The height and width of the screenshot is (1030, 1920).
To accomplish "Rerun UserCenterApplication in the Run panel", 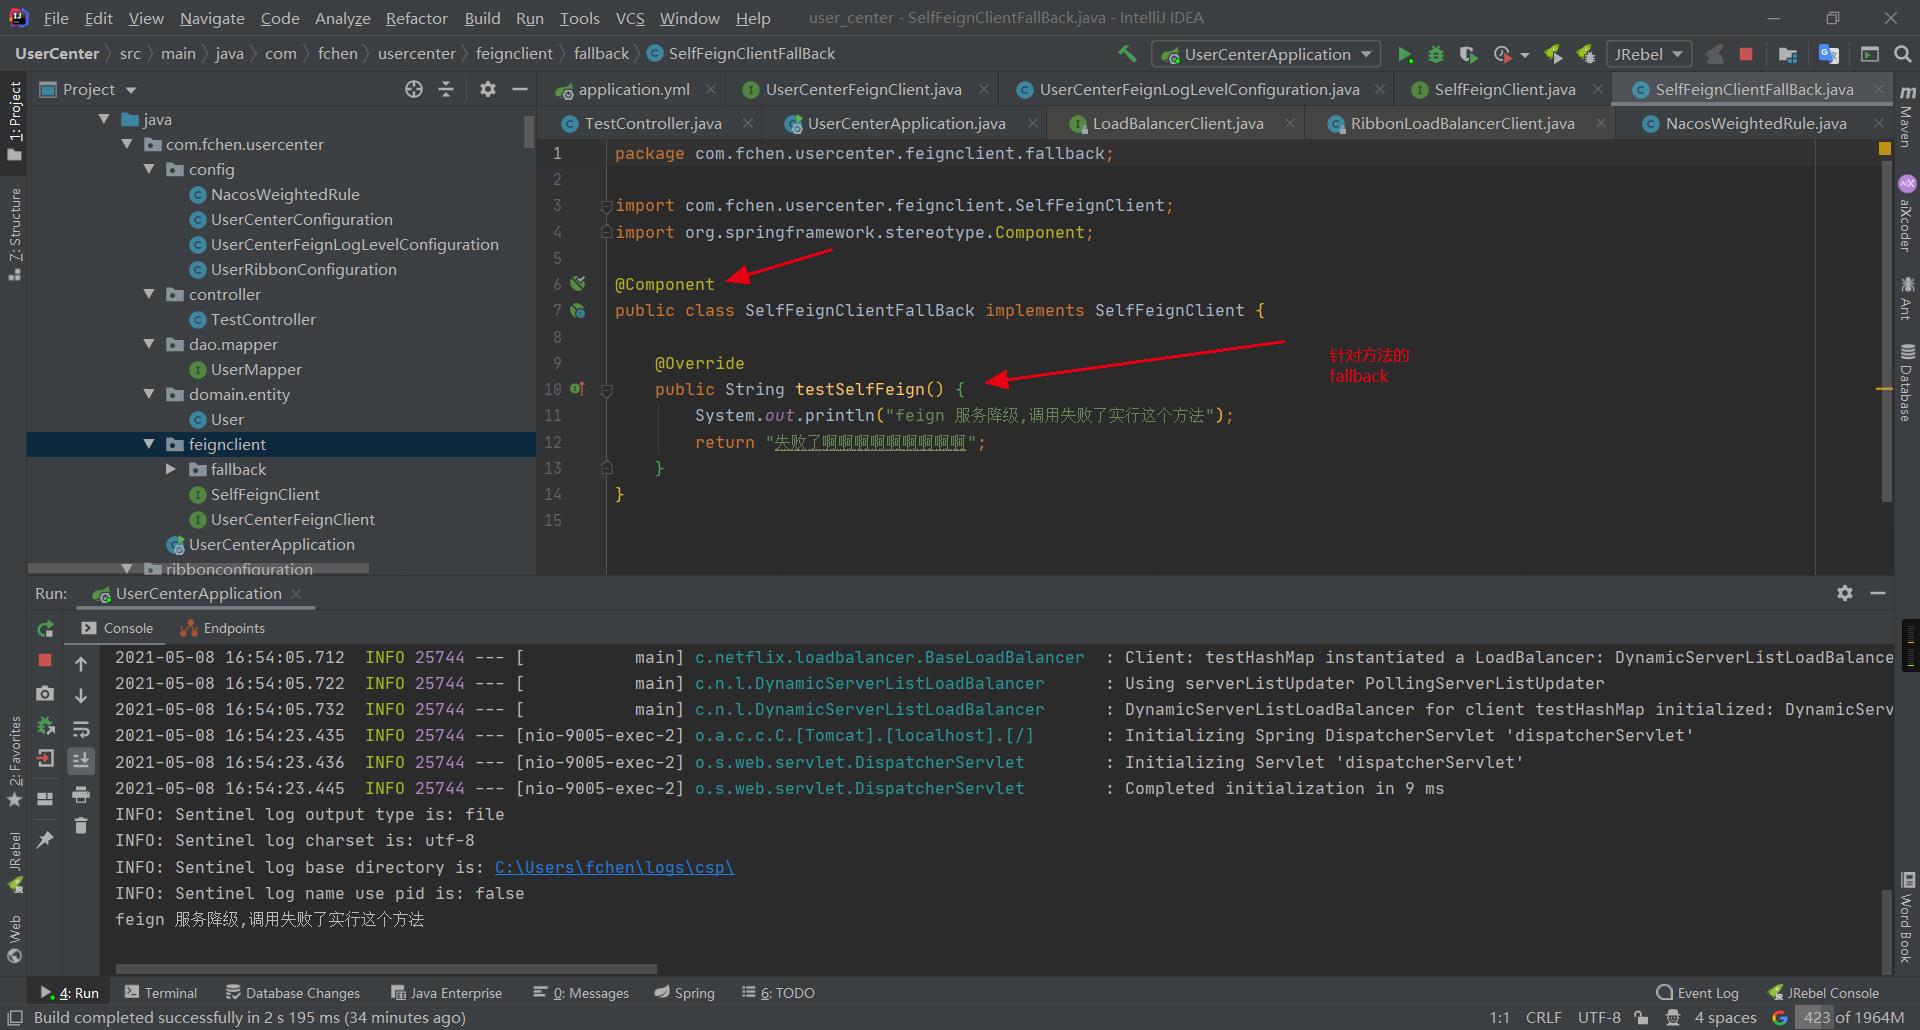I will click(x=45, y=629).
